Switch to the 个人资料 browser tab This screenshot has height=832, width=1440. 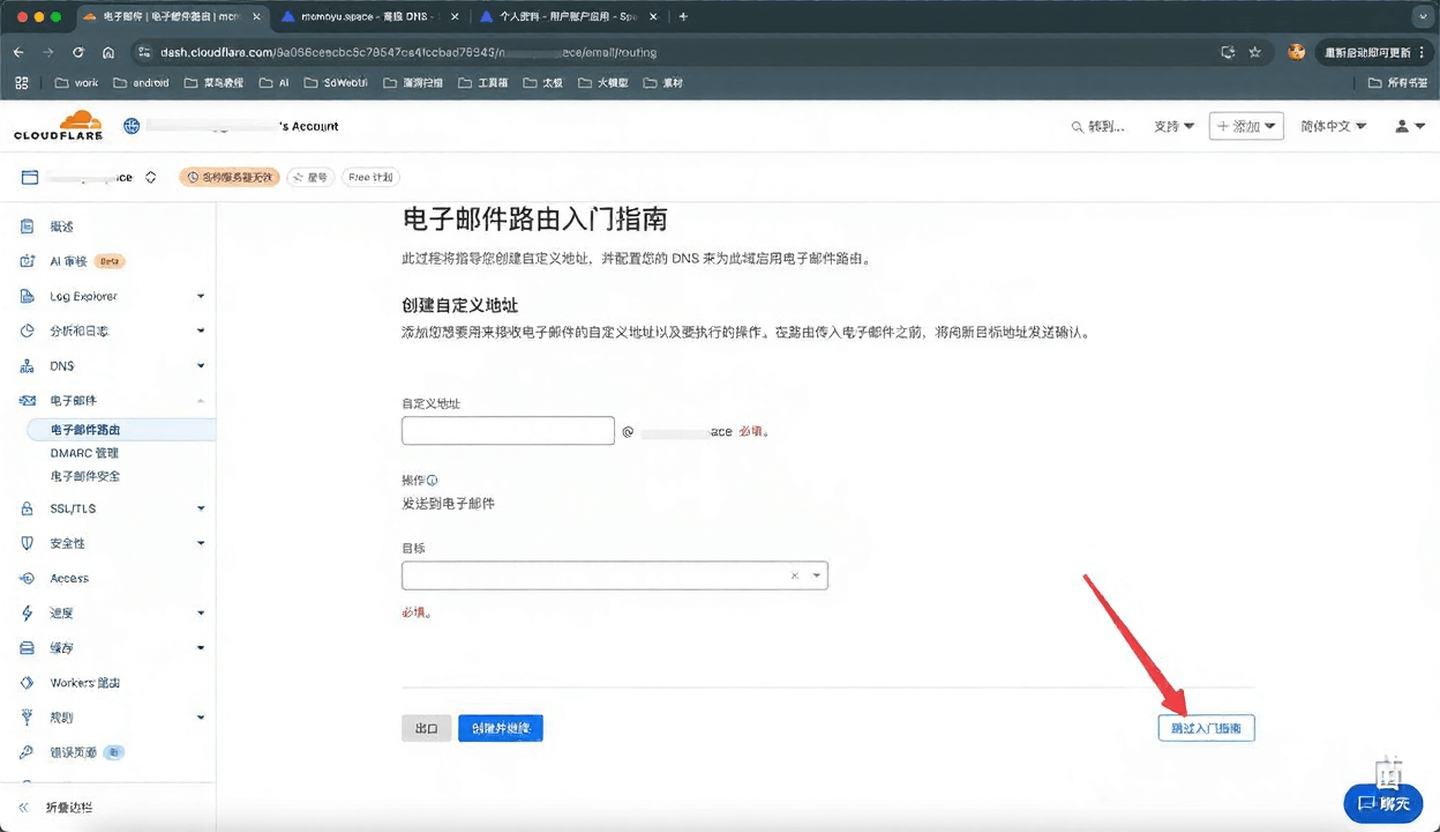pos(565,17)
